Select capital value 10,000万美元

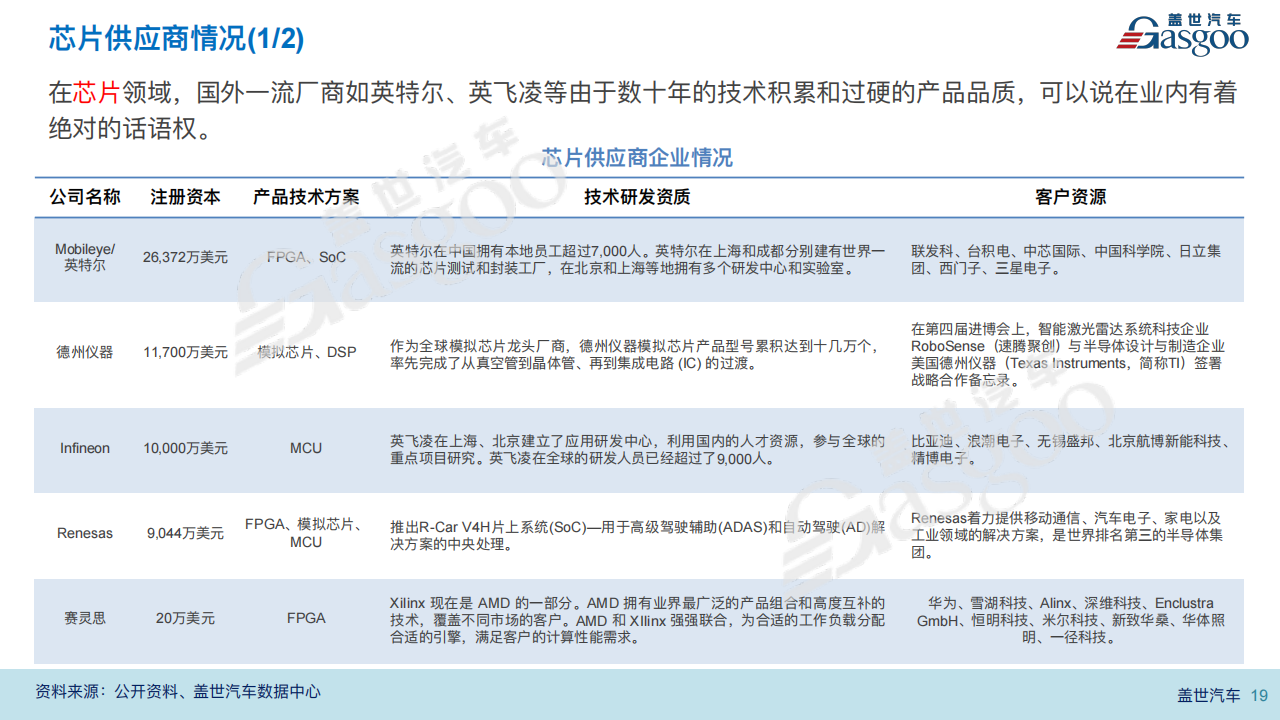(x=185, y=449)
